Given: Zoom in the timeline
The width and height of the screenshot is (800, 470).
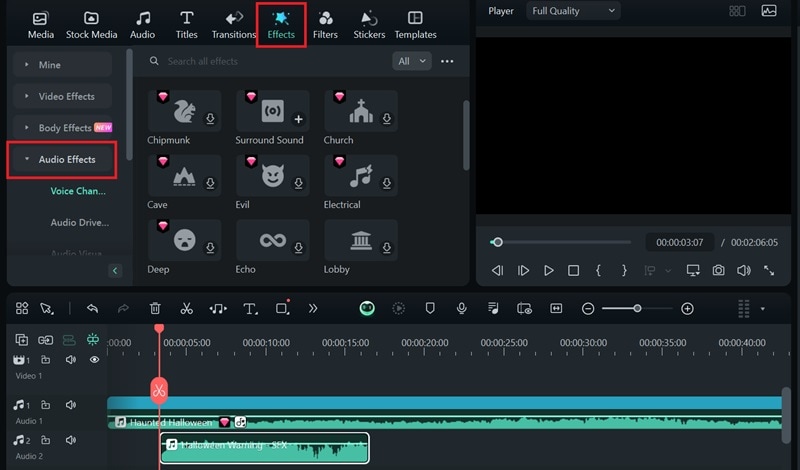Looking at the screenshot, I should coord(687,309).
